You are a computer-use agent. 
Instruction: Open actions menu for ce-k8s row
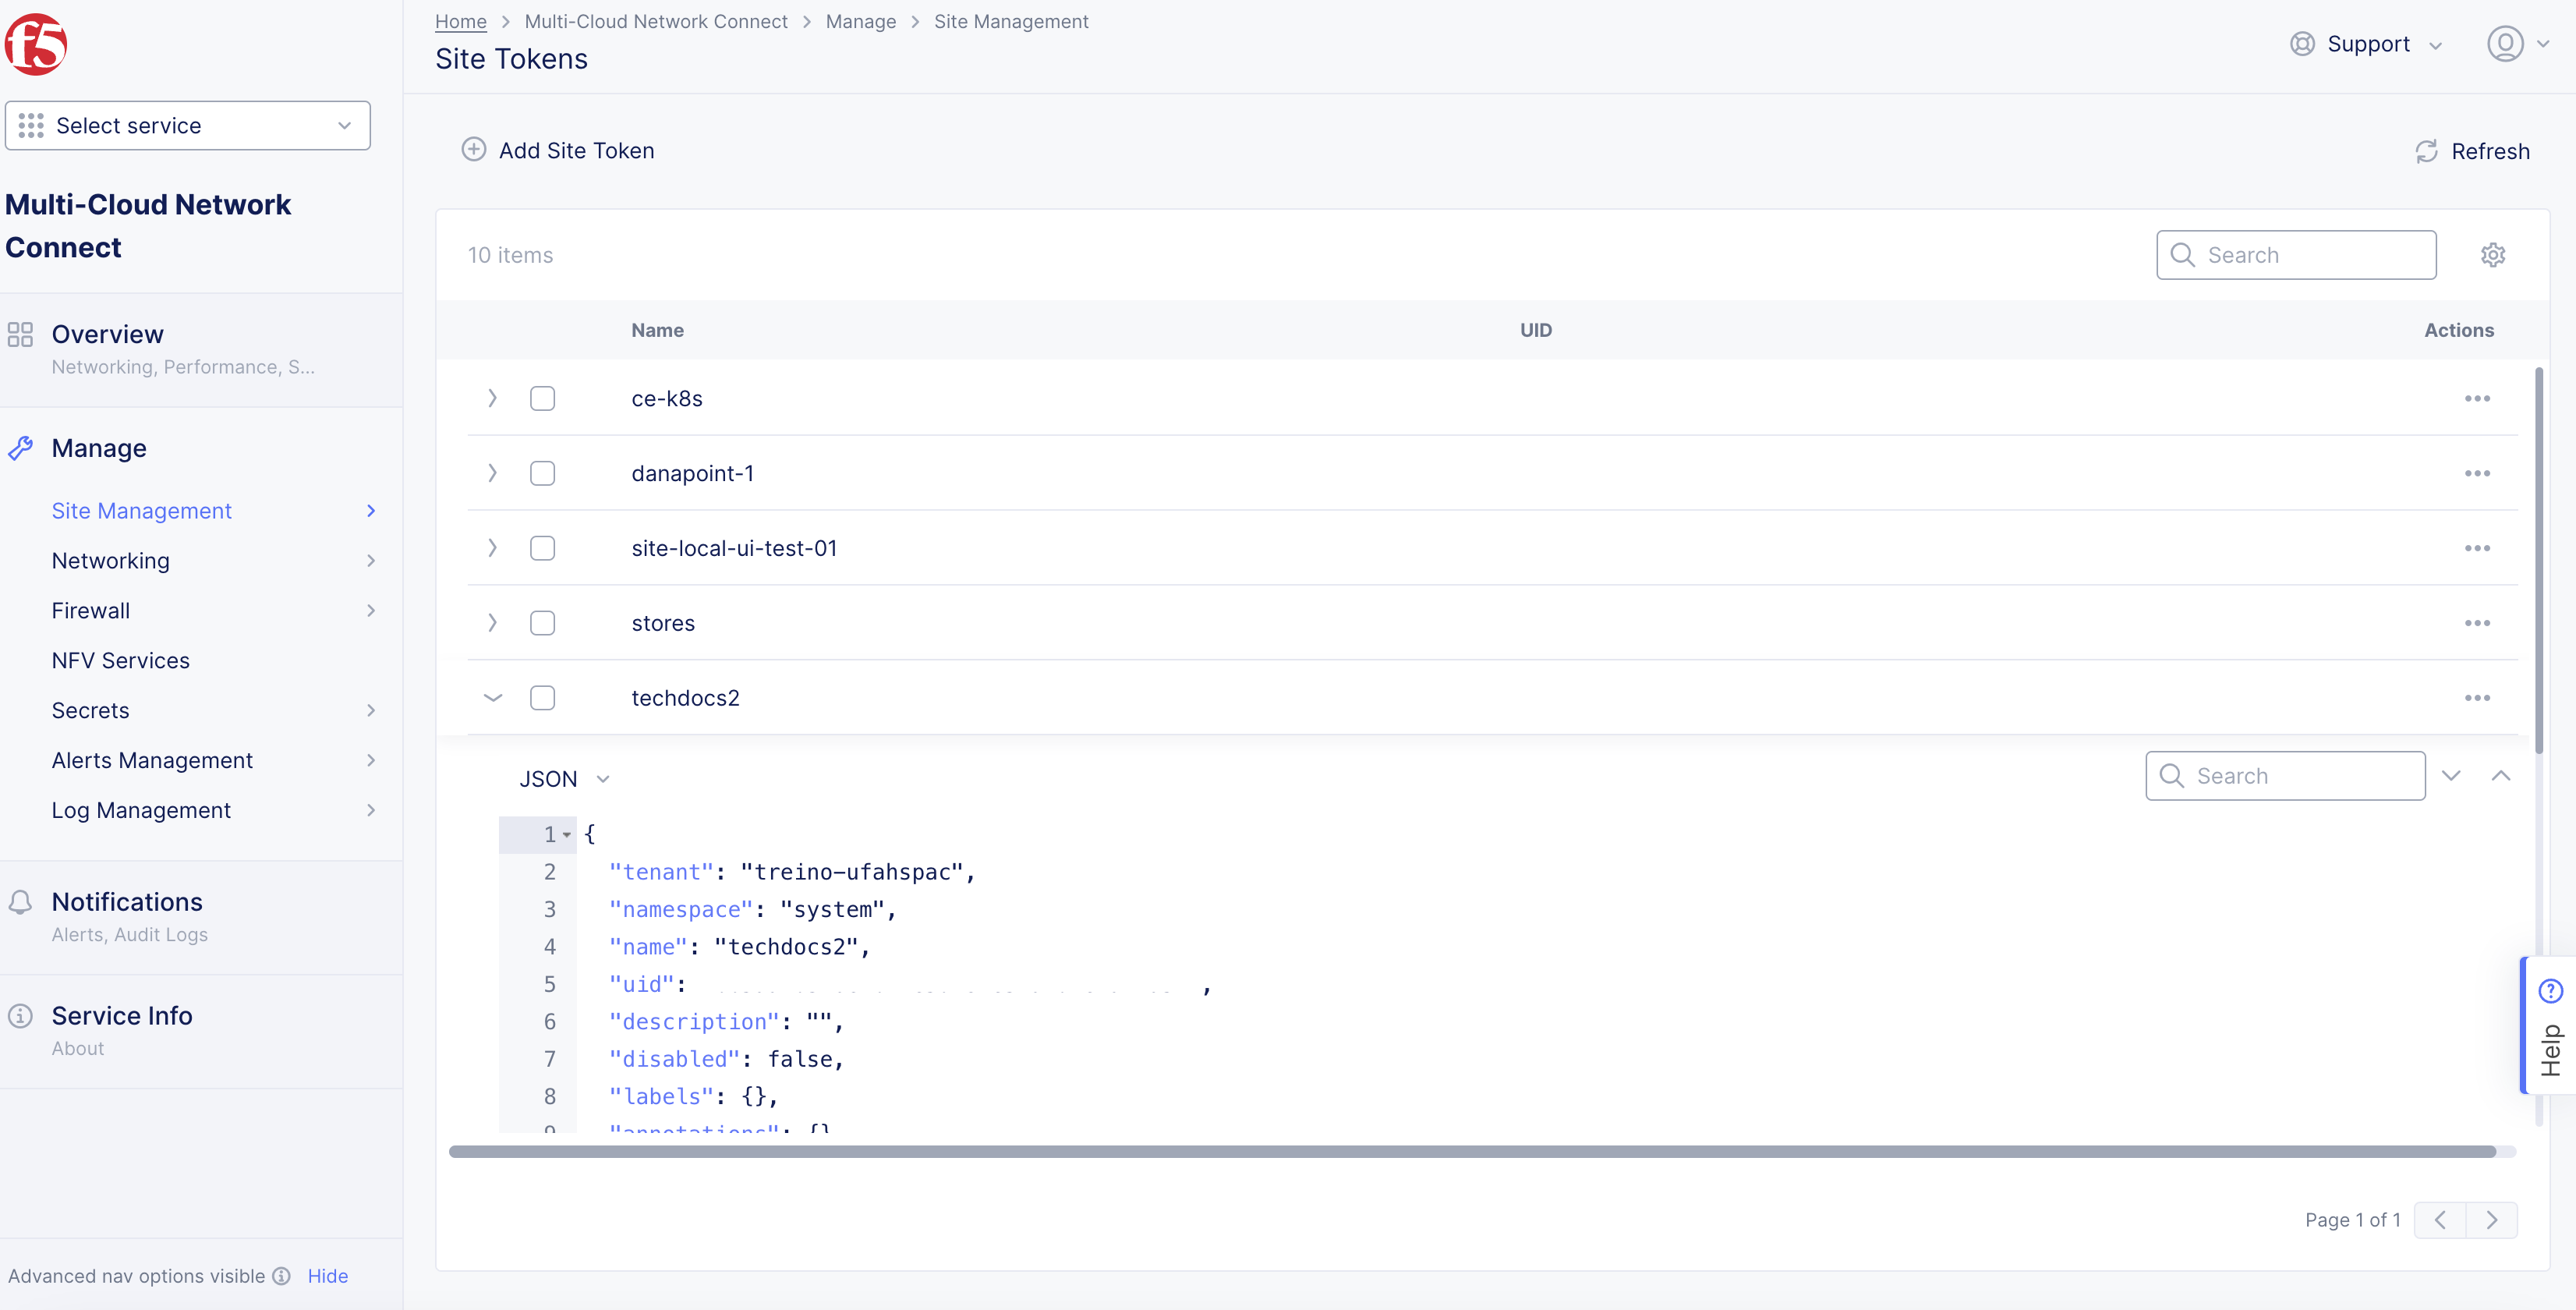2476,399
